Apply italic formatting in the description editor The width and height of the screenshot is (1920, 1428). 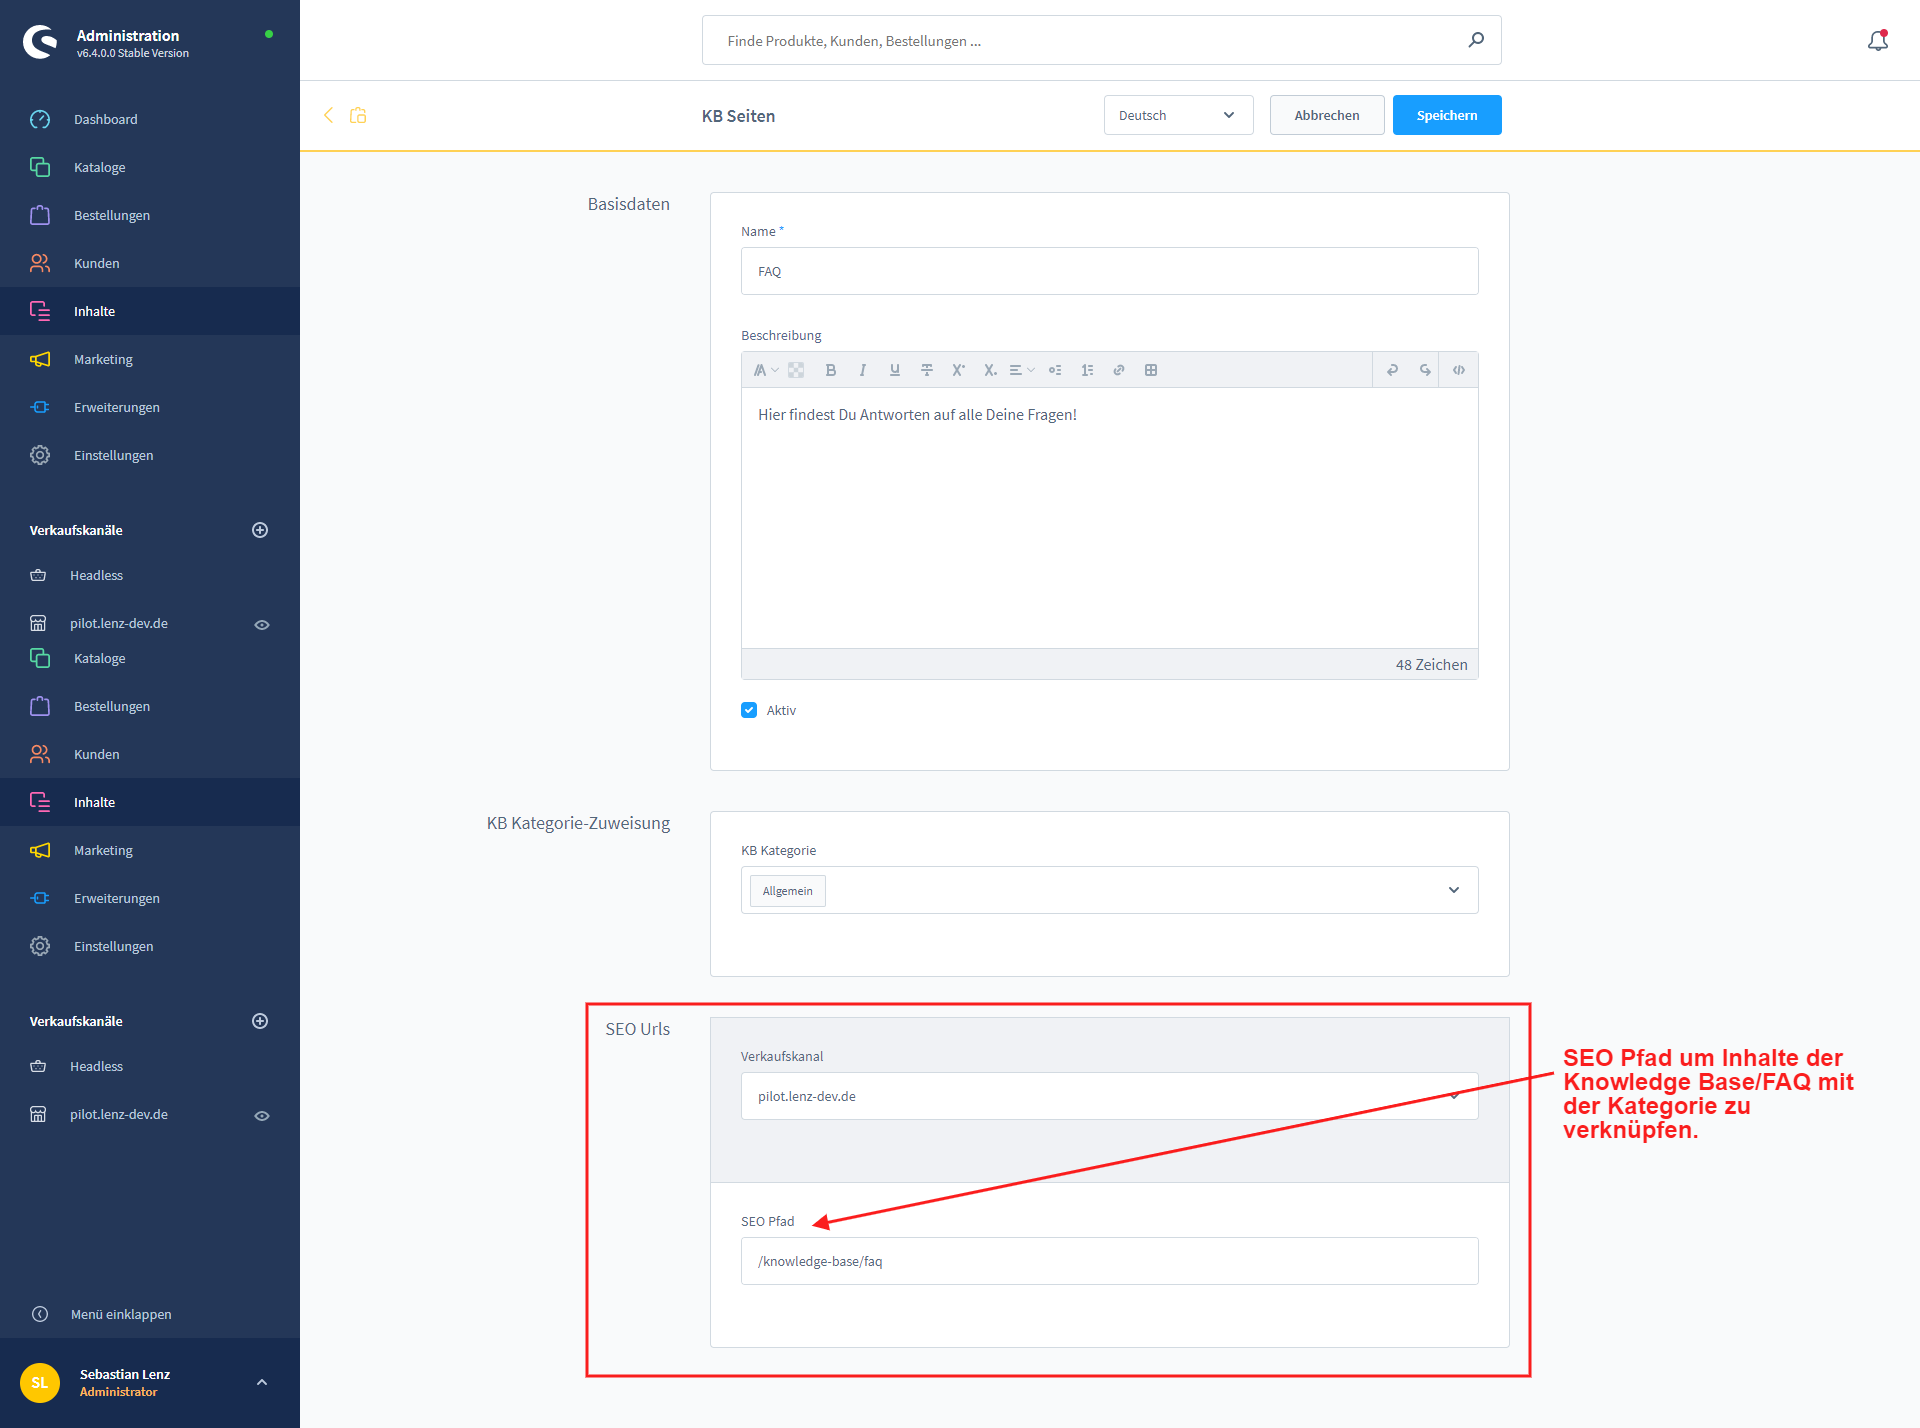(862, 370)
